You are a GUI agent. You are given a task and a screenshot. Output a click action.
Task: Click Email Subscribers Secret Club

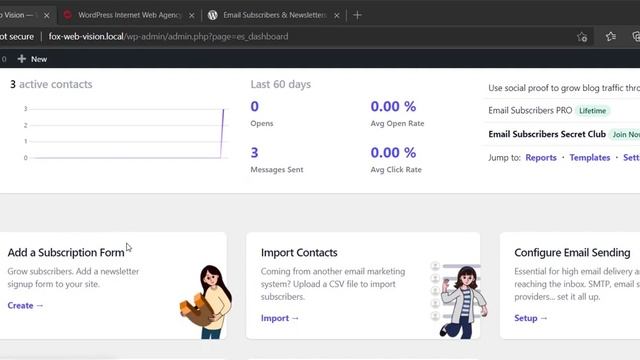tap(547, 134)
